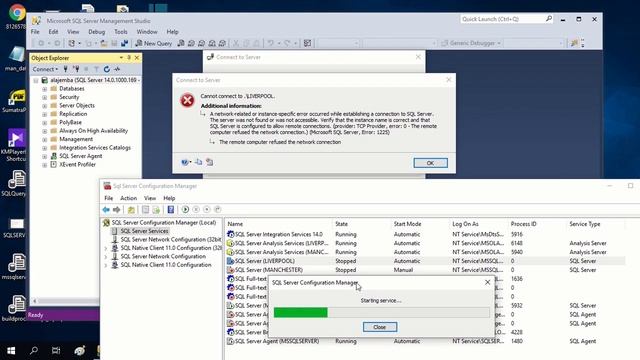Select SQL Server Integration Services 14.0 row
The height and width of the screenshot is (360, 640).
[x=426, y=234]
